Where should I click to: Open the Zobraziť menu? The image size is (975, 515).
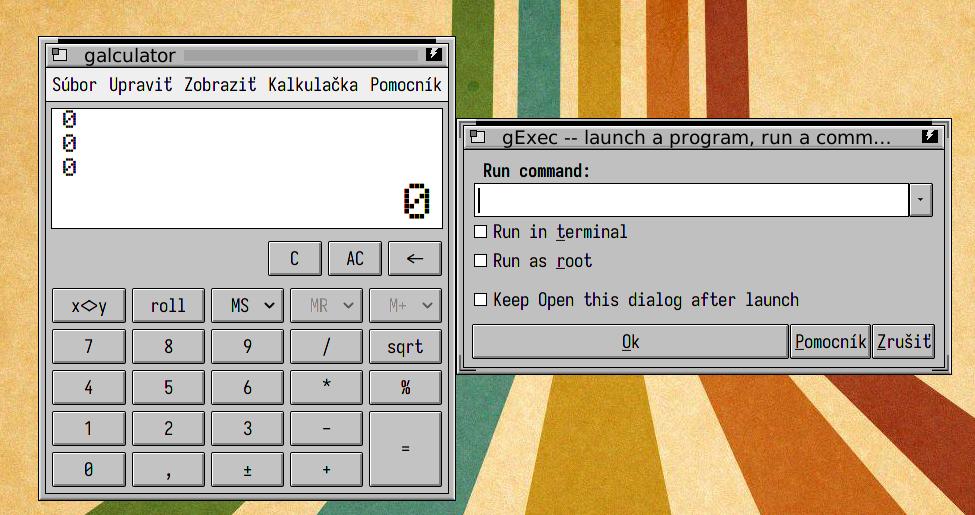220,85
